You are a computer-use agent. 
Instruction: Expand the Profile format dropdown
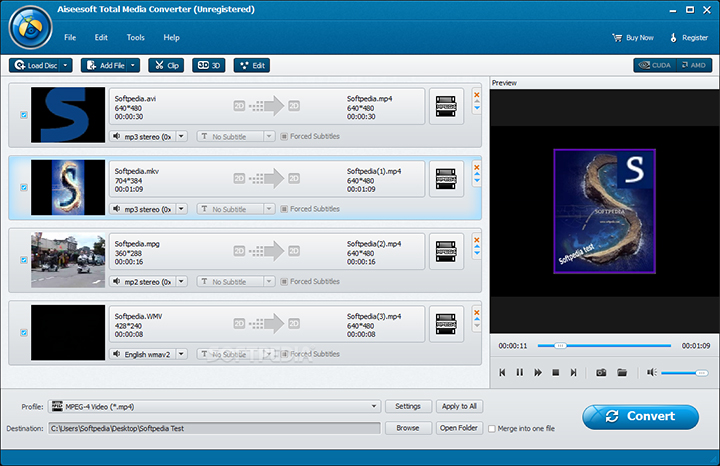(x=374, y=406)
